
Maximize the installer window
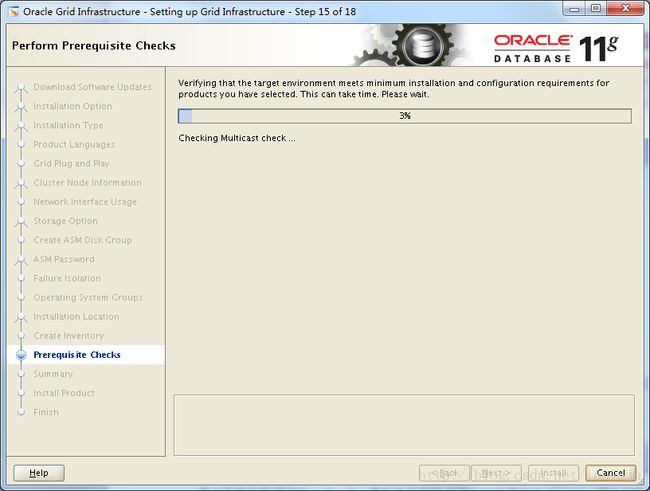[x=596, y=8]
